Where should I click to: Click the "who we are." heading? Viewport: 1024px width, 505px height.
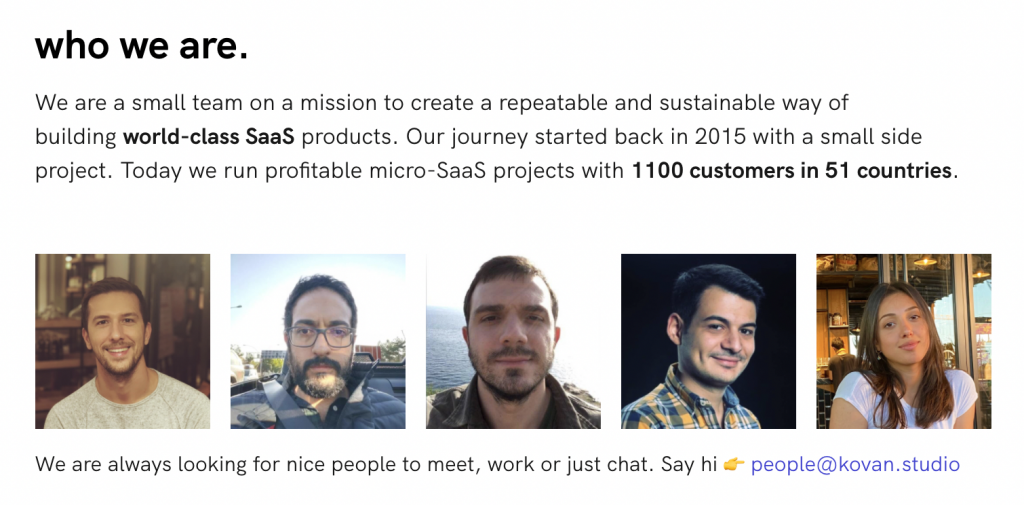(x=142, y=46)
